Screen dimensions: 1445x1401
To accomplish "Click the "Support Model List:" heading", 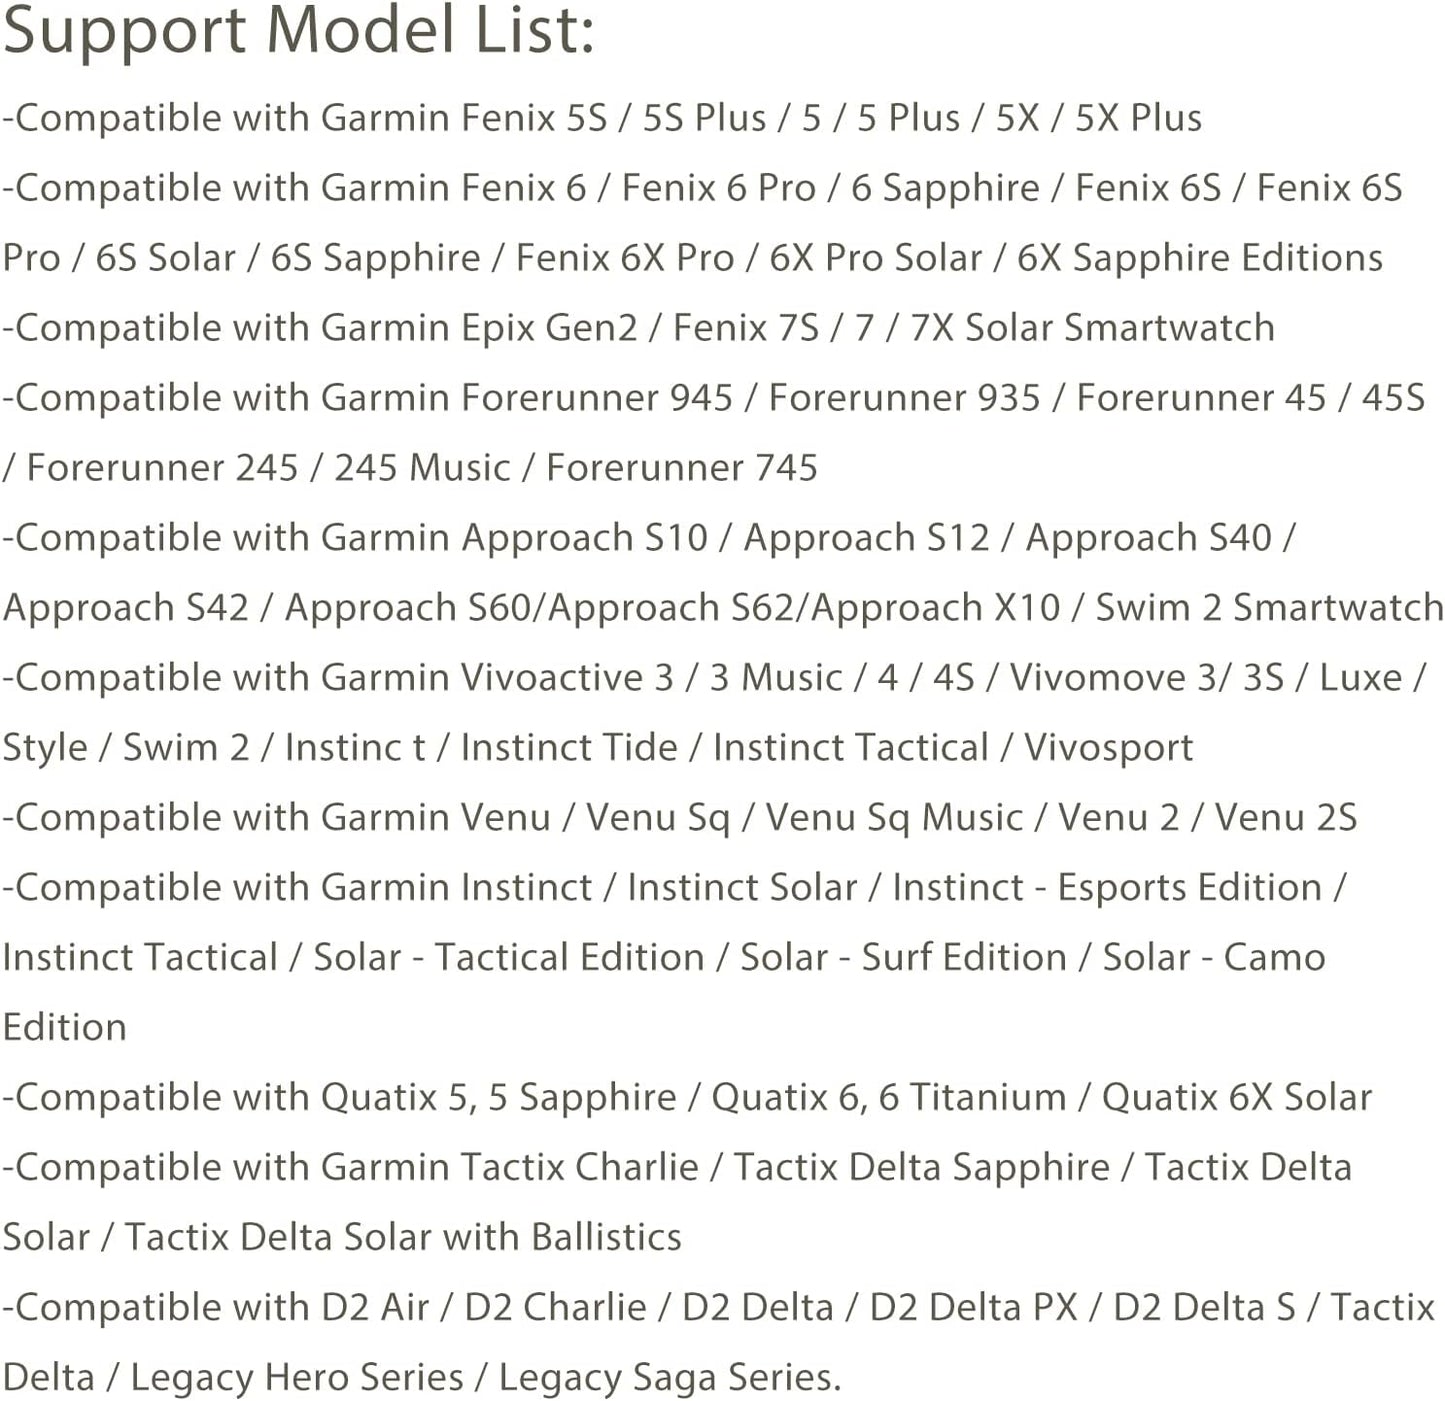I will pyautogui.click(x=298, y=30).
